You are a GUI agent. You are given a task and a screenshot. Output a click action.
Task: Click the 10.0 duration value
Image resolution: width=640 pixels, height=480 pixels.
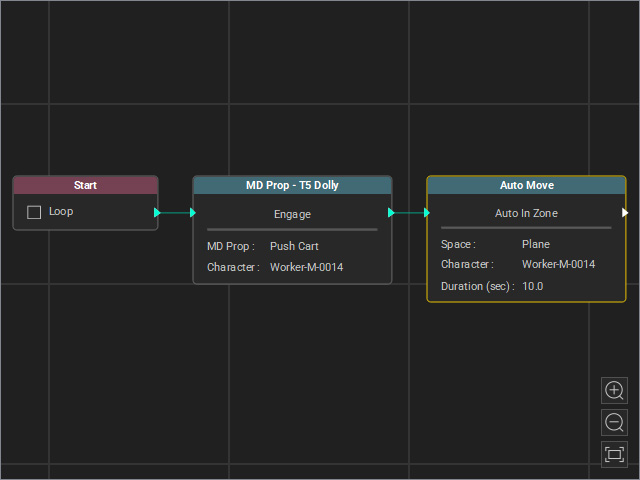point(533,286)
